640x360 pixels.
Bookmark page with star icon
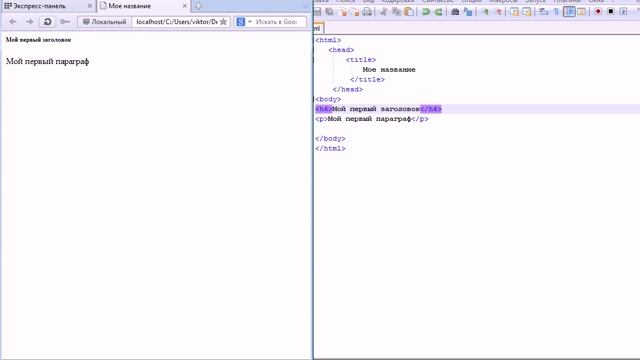pyautogui.click(x=223, y=22)
